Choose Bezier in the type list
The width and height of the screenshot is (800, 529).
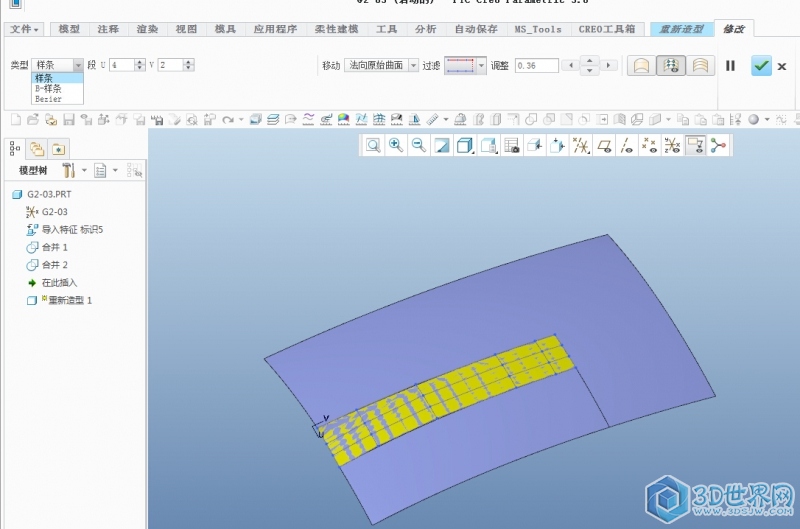57,99
